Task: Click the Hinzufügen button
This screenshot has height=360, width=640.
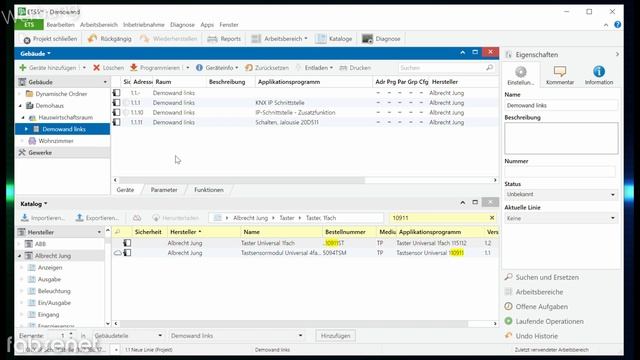Action: [335, 336]
